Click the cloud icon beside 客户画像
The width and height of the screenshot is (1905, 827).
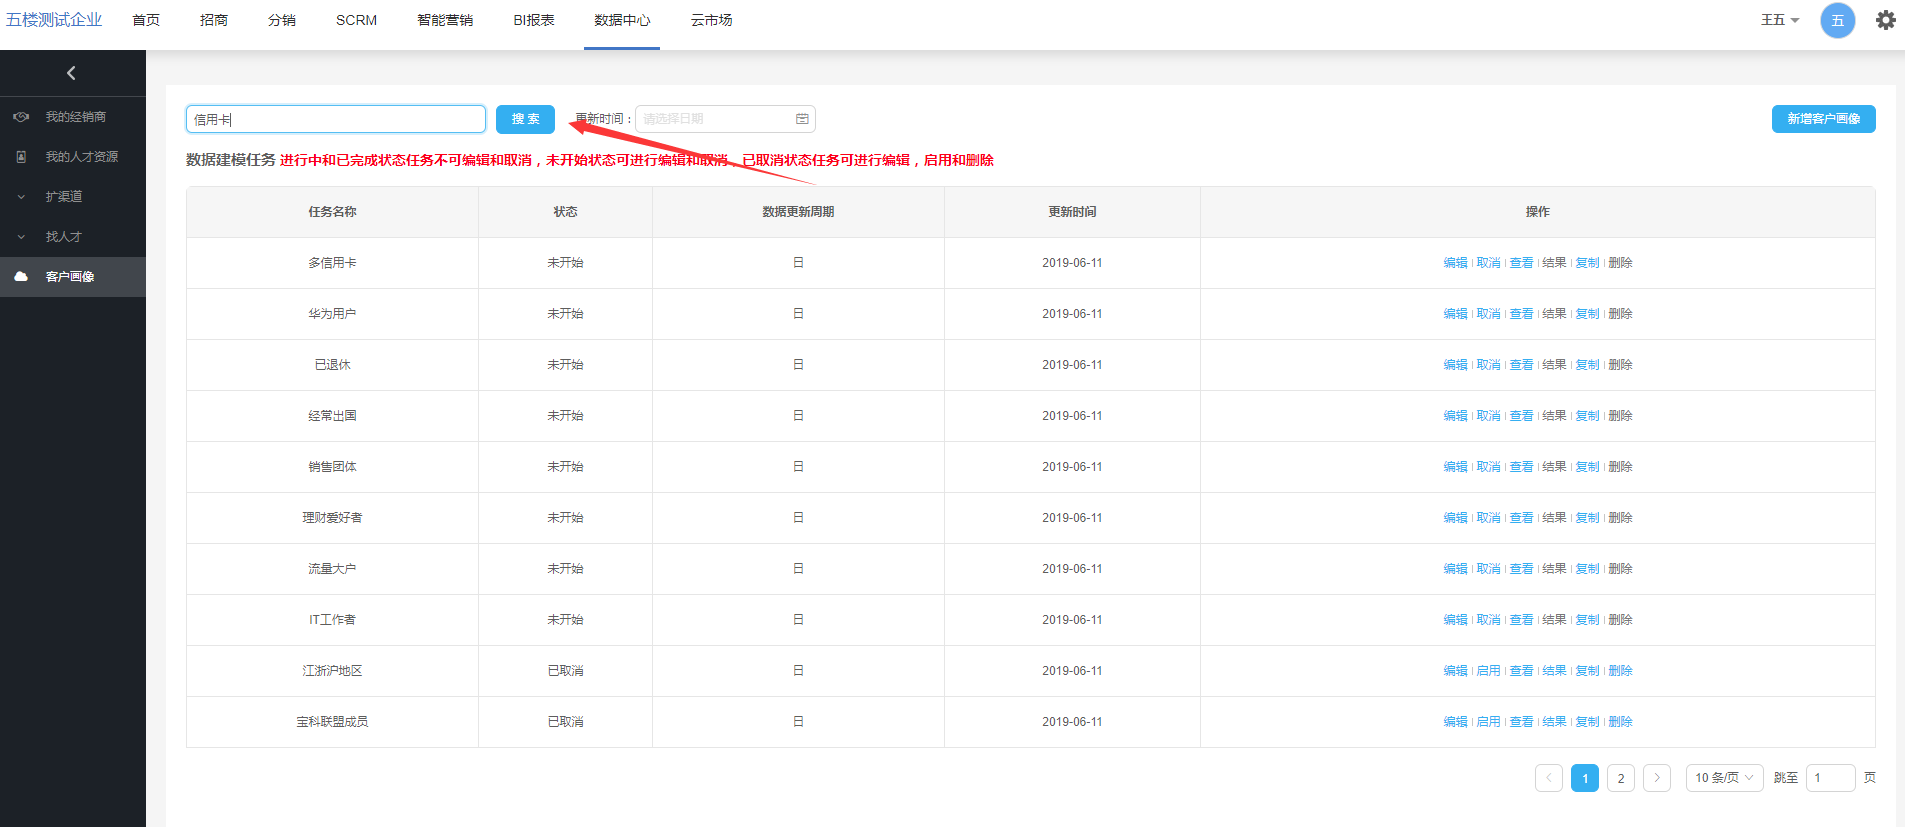pos(21,277)
